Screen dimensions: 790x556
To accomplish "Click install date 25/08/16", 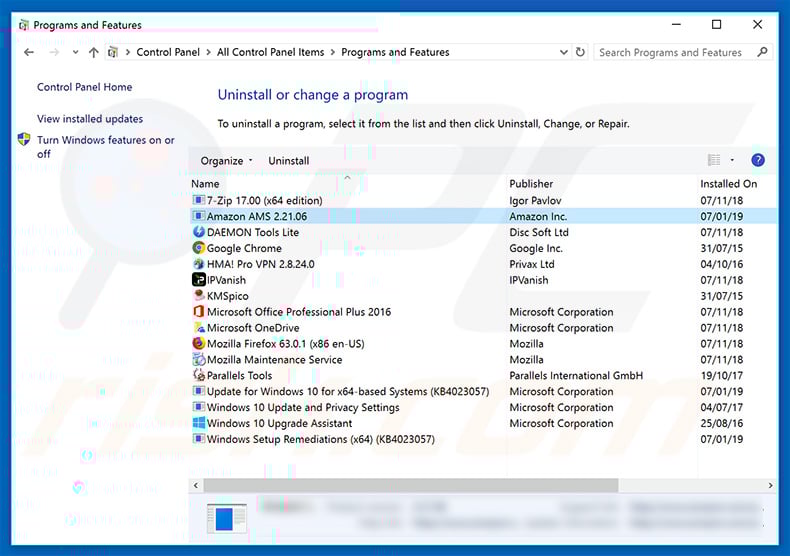I will pyautogui.click(x=721, y=423).
